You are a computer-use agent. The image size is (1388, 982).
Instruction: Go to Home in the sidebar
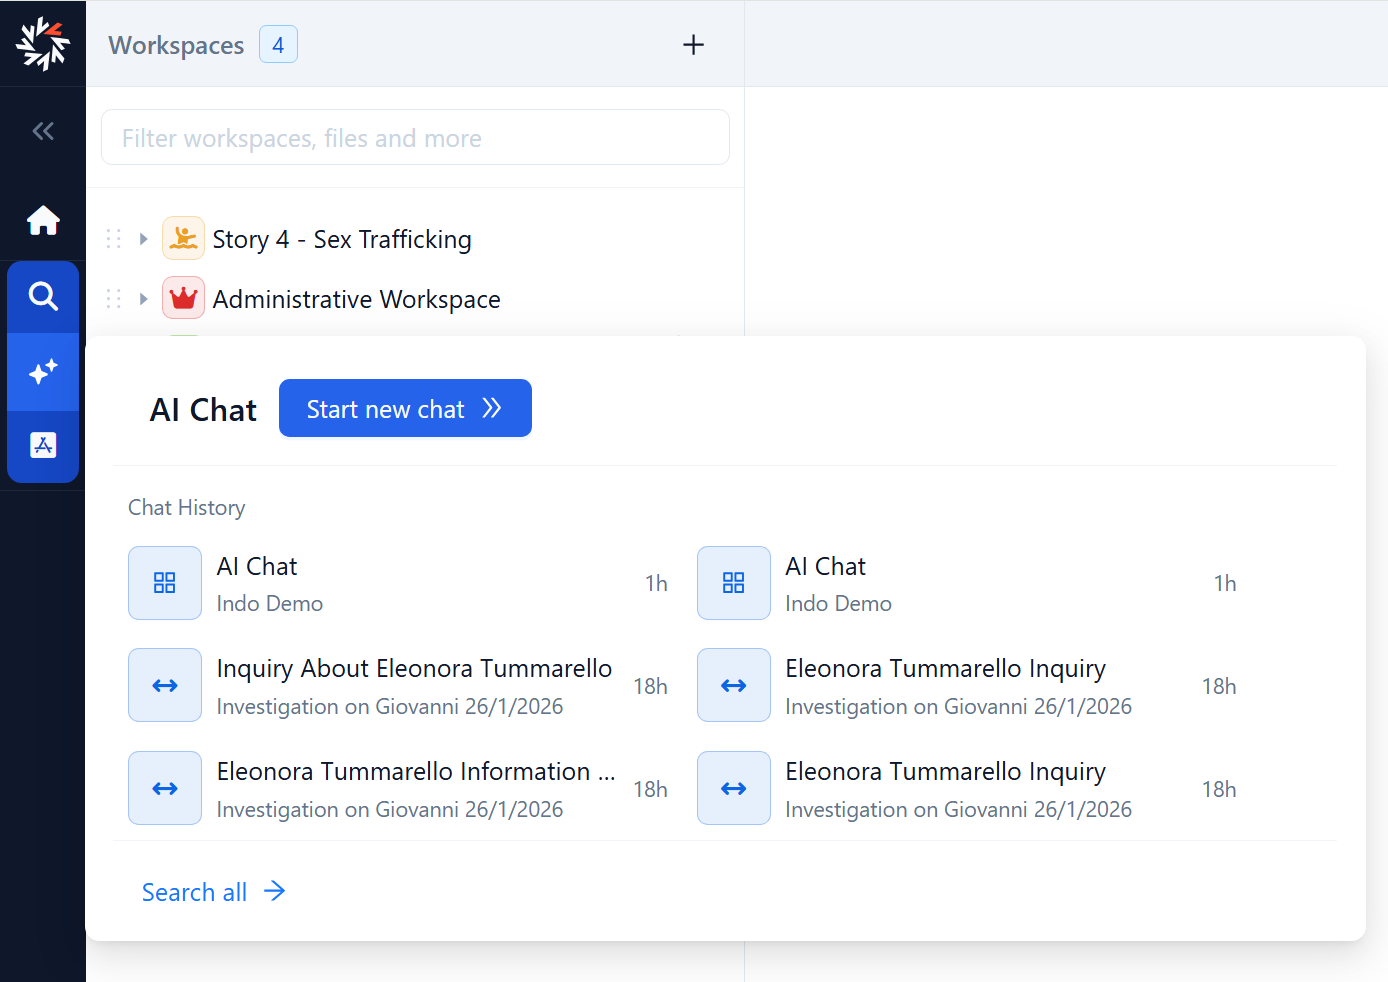point(43,220)
